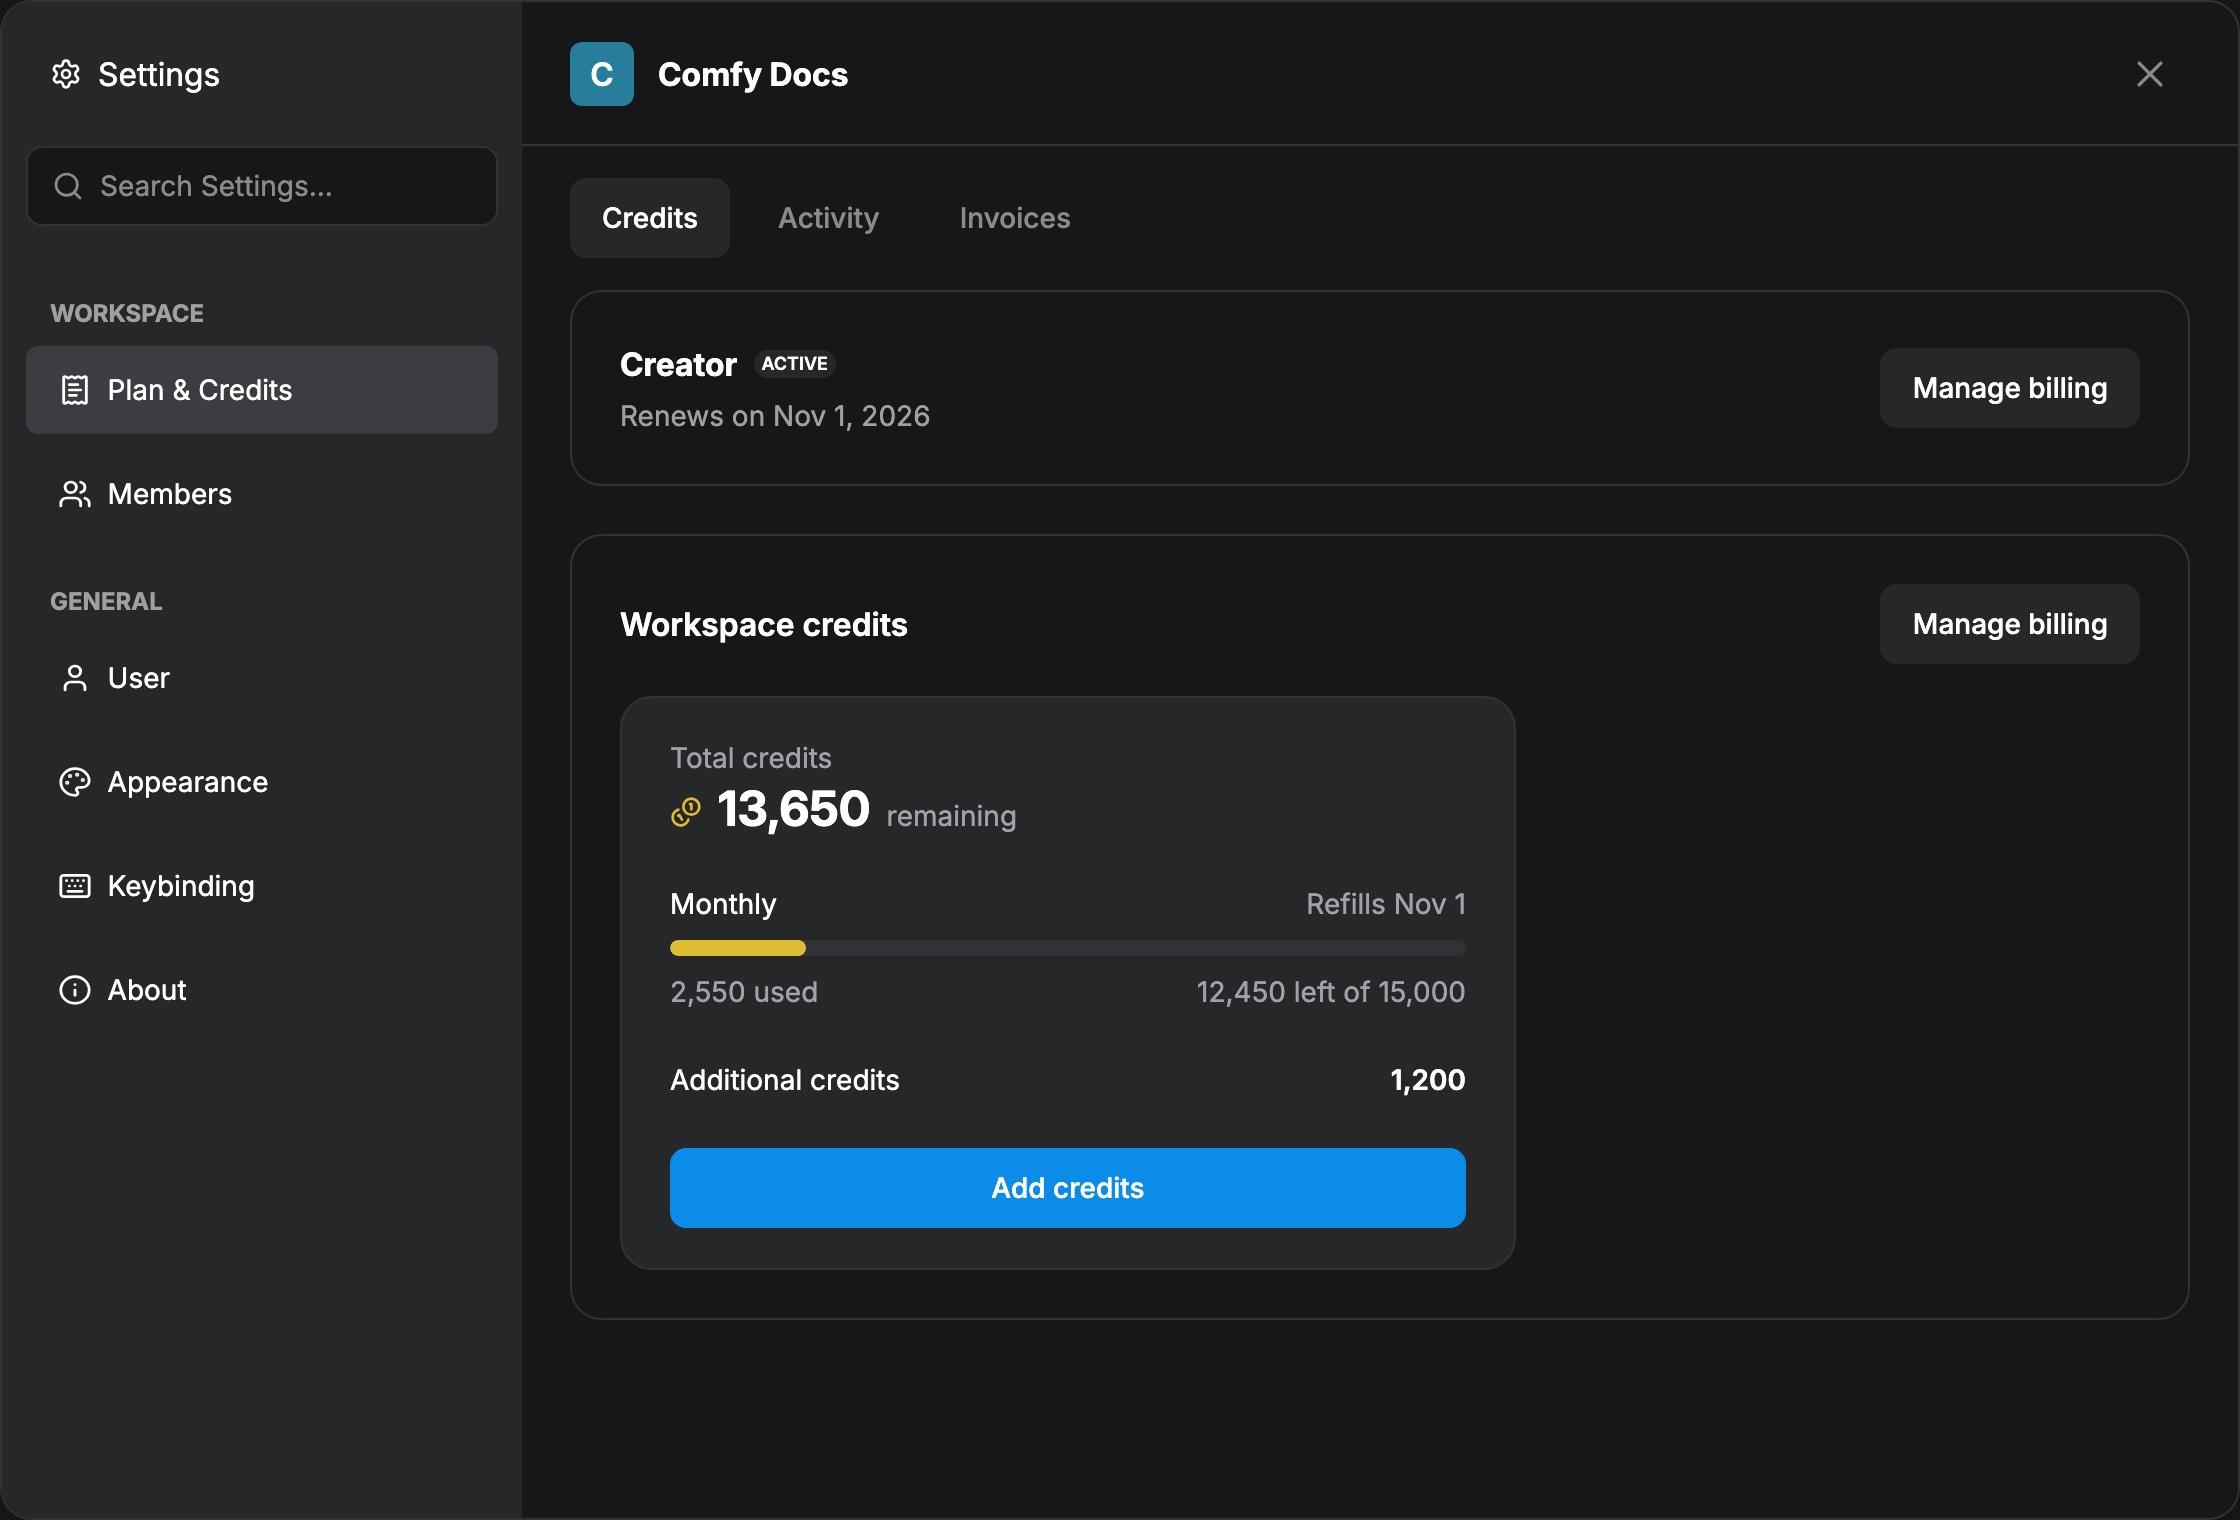Click the Creator plan name
The width and height of the screenshot is (2240, 1520).
pos(678,365)
